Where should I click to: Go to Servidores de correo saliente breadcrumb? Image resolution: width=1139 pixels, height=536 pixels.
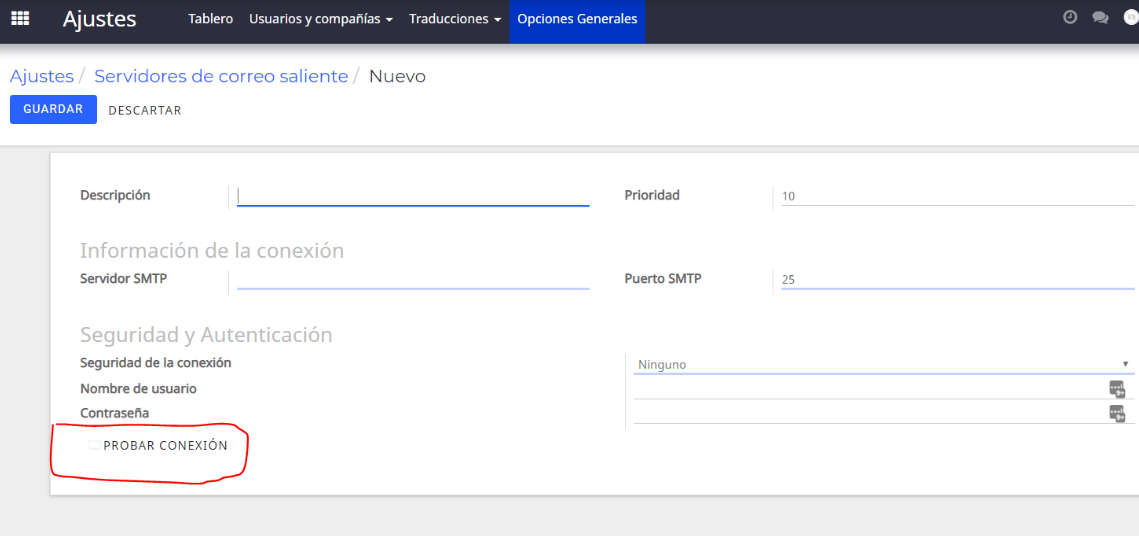click(221, 76)
